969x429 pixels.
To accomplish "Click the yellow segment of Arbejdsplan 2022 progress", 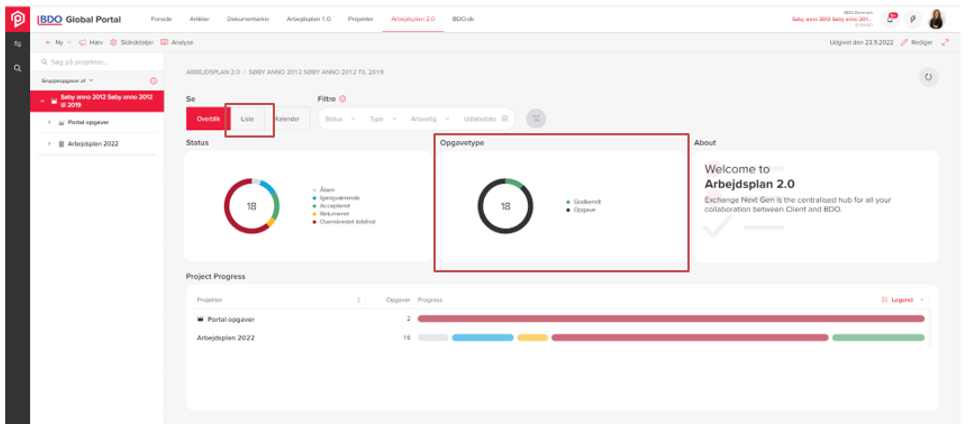I will click(533, 338).
